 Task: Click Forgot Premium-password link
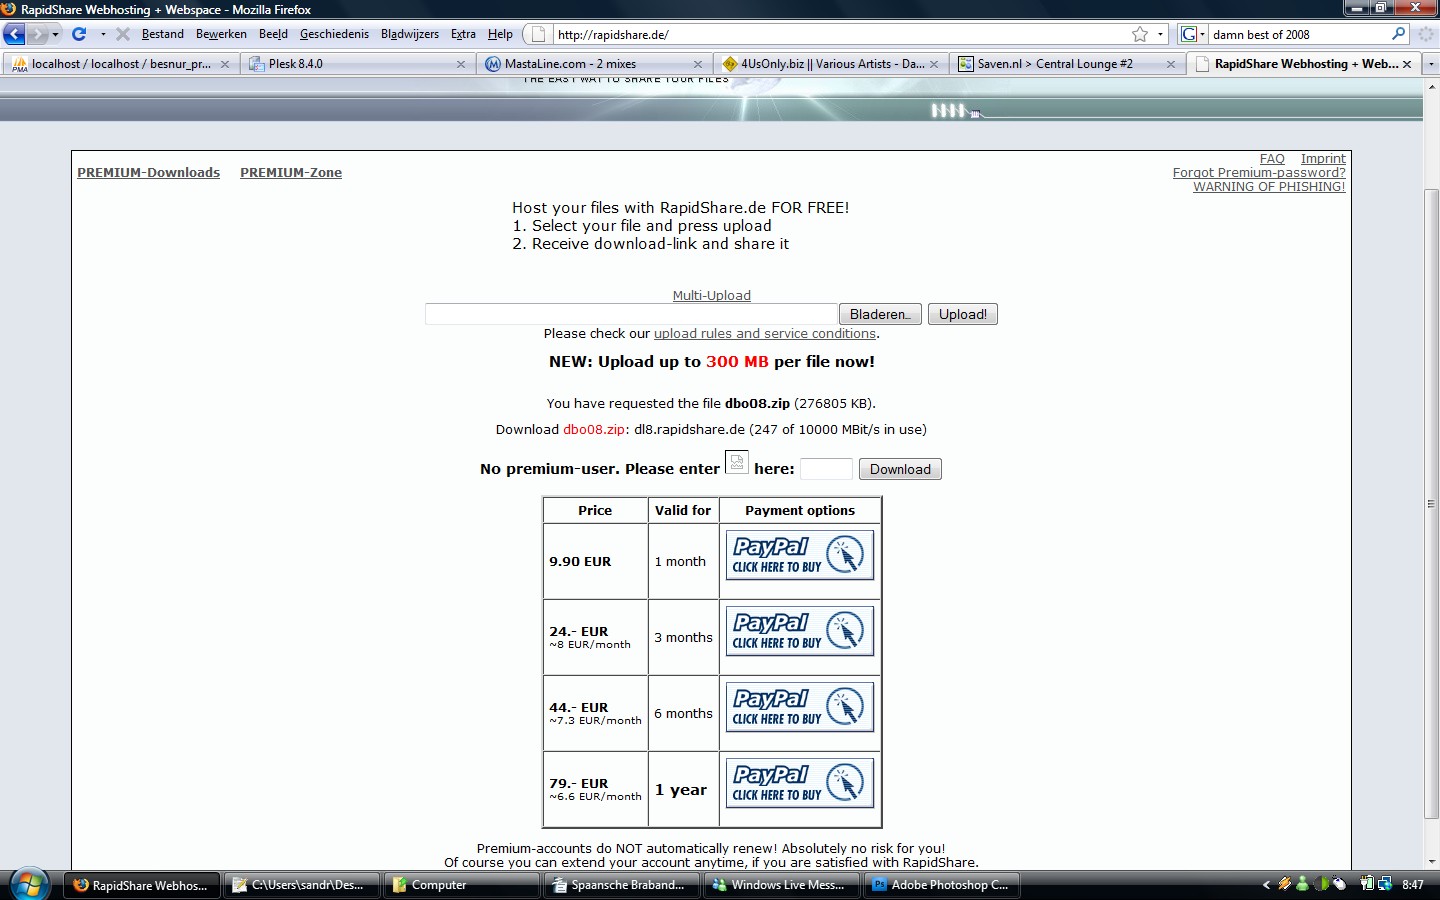pos(1259,173)
